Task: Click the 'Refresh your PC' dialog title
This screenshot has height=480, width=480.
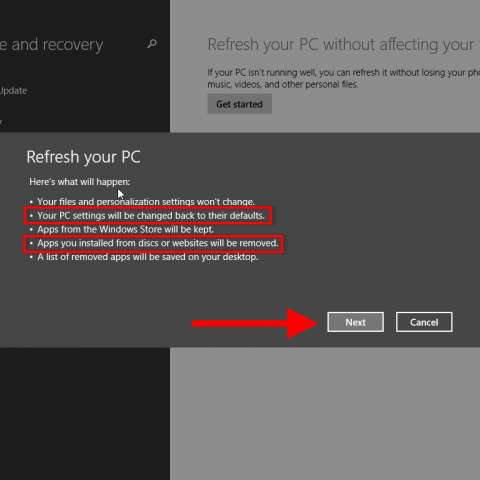Action: pos(83,157)
